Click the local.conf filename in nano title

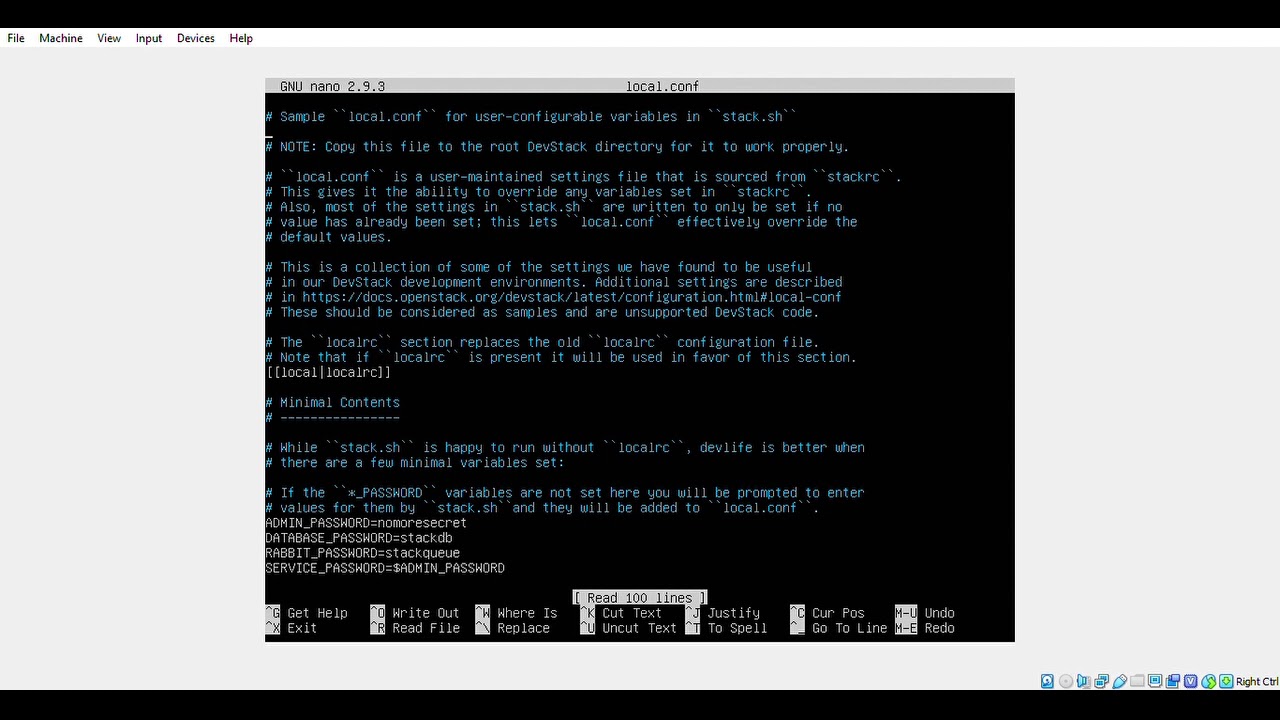click(x=662, y=86)
